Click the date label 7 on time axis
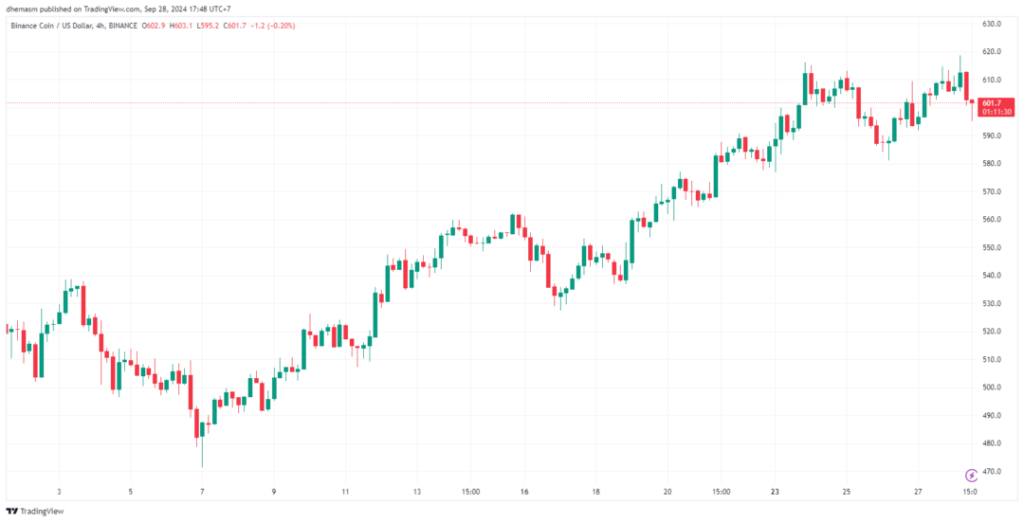Image resolution: width=1024 pixels, height=522 pixels. [x=202, y=492]
